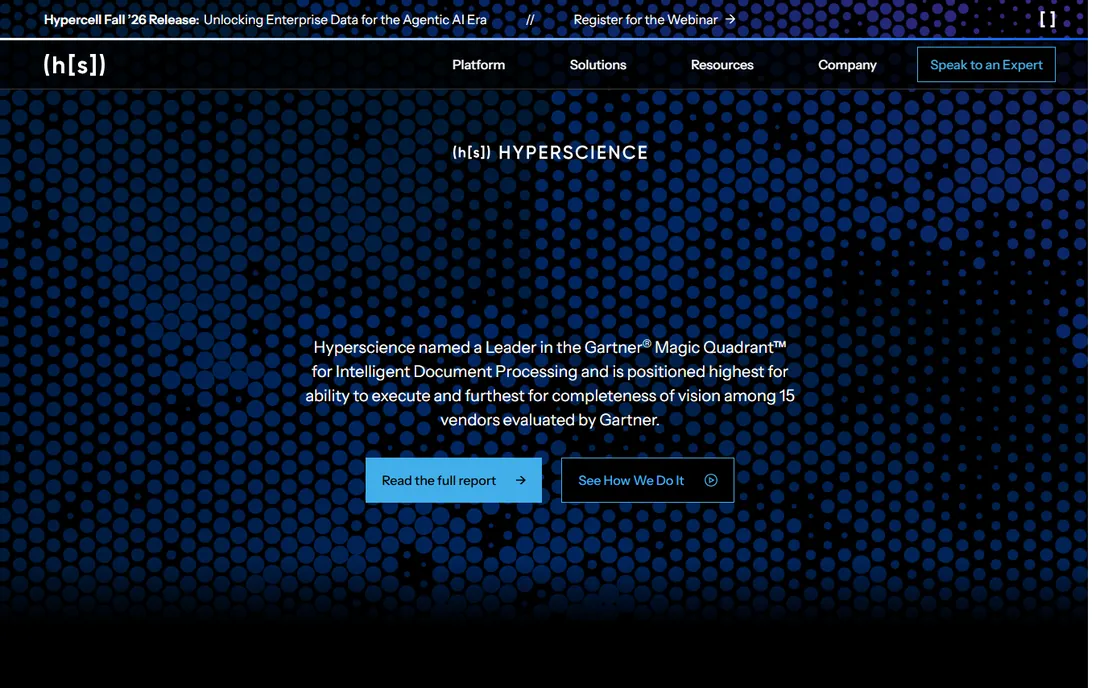Click the Speak to an Expert button
Image resolution: width=1100 pixels, height=688 pixels.
pos(986,65)
